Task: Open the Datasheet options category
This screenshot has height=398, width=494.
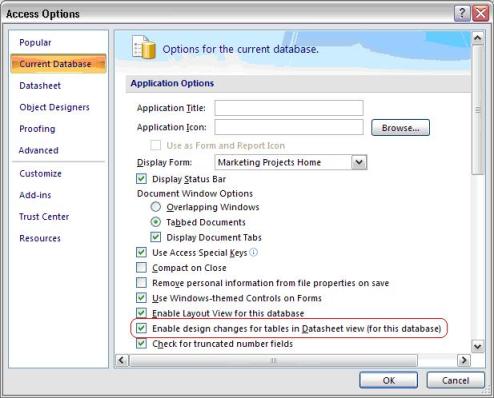Action: coord(40,86)
